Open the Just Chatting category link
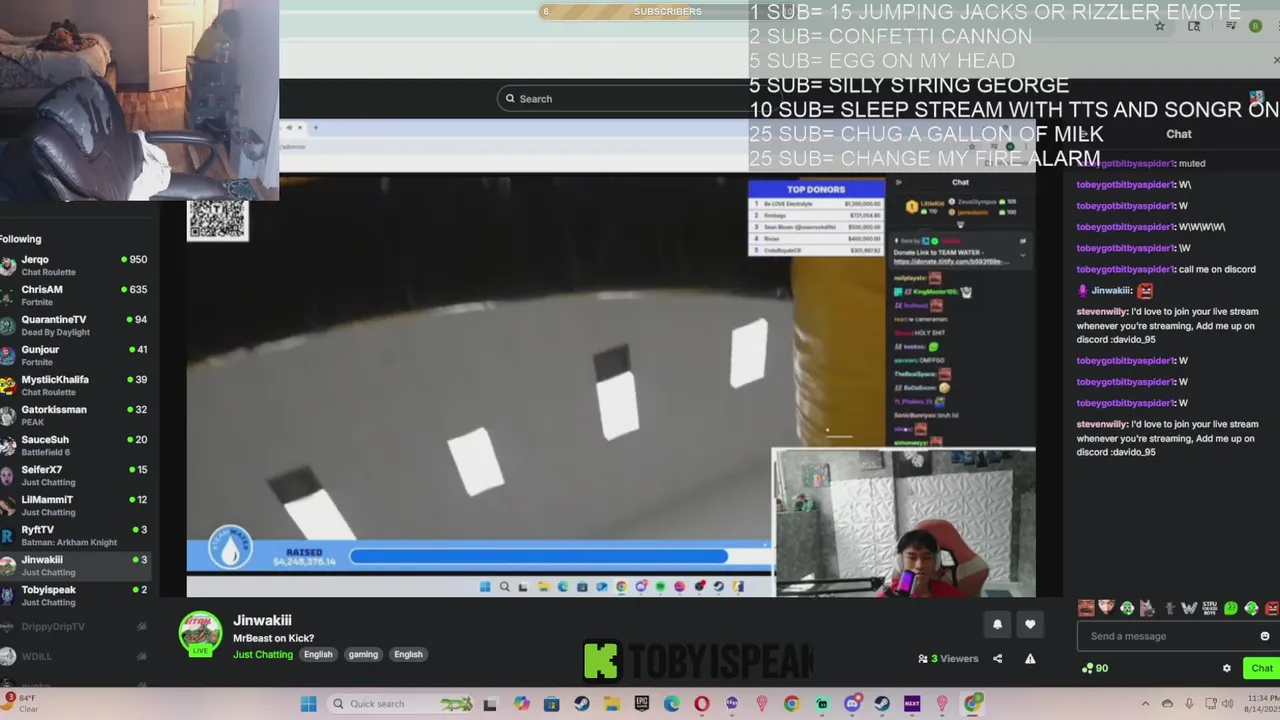Viewport: 1280px width, 720px height. point(263,654)
